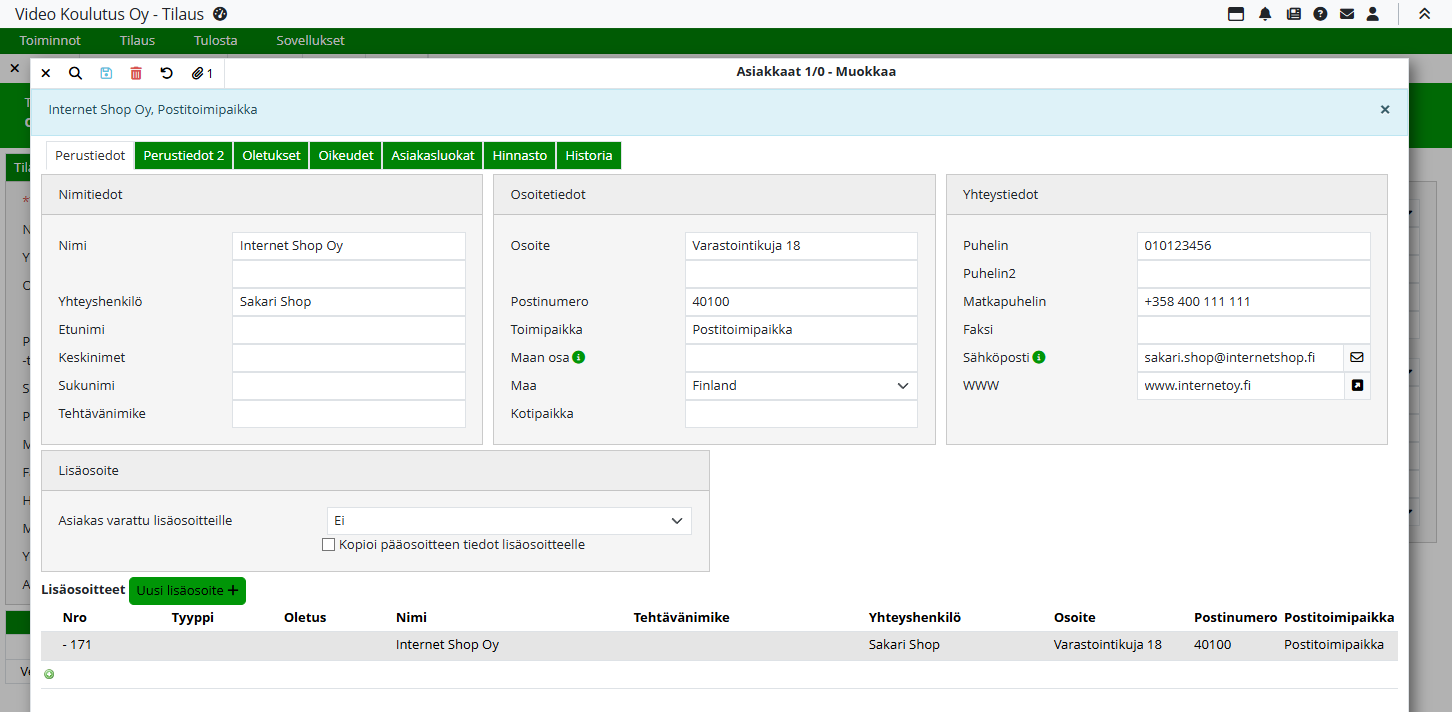Send email via envelope icon beside Sähköposti

tap(1357, 357)
